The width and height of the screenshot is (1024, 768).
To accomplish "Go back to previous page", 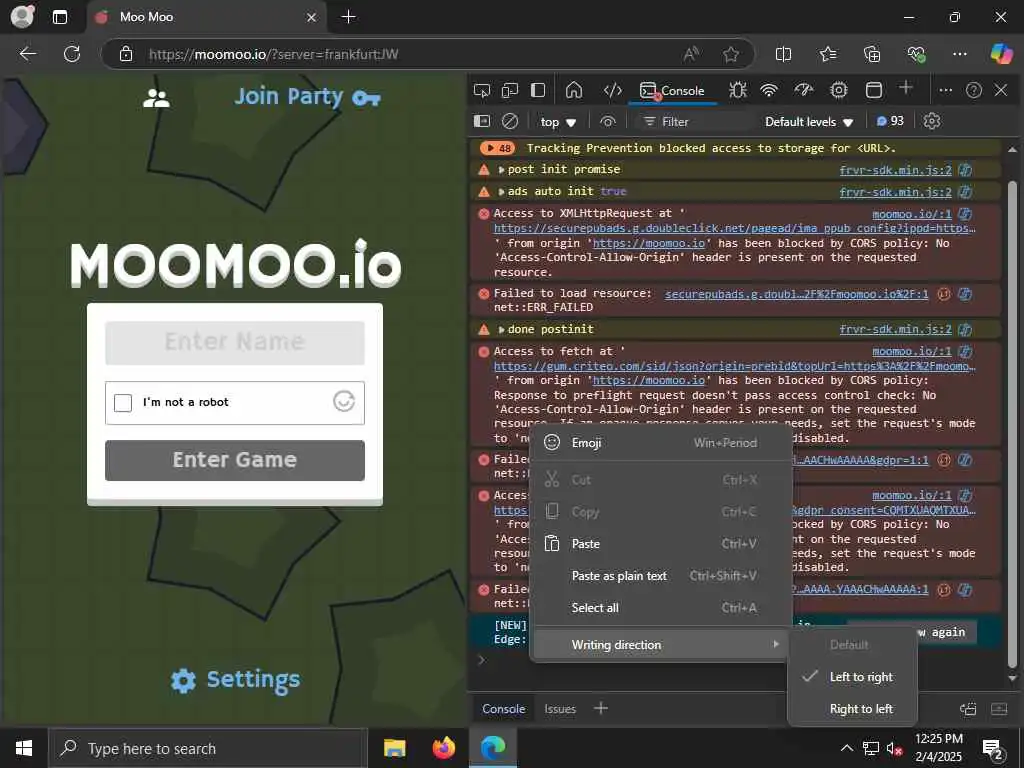I will coord(27,54).
